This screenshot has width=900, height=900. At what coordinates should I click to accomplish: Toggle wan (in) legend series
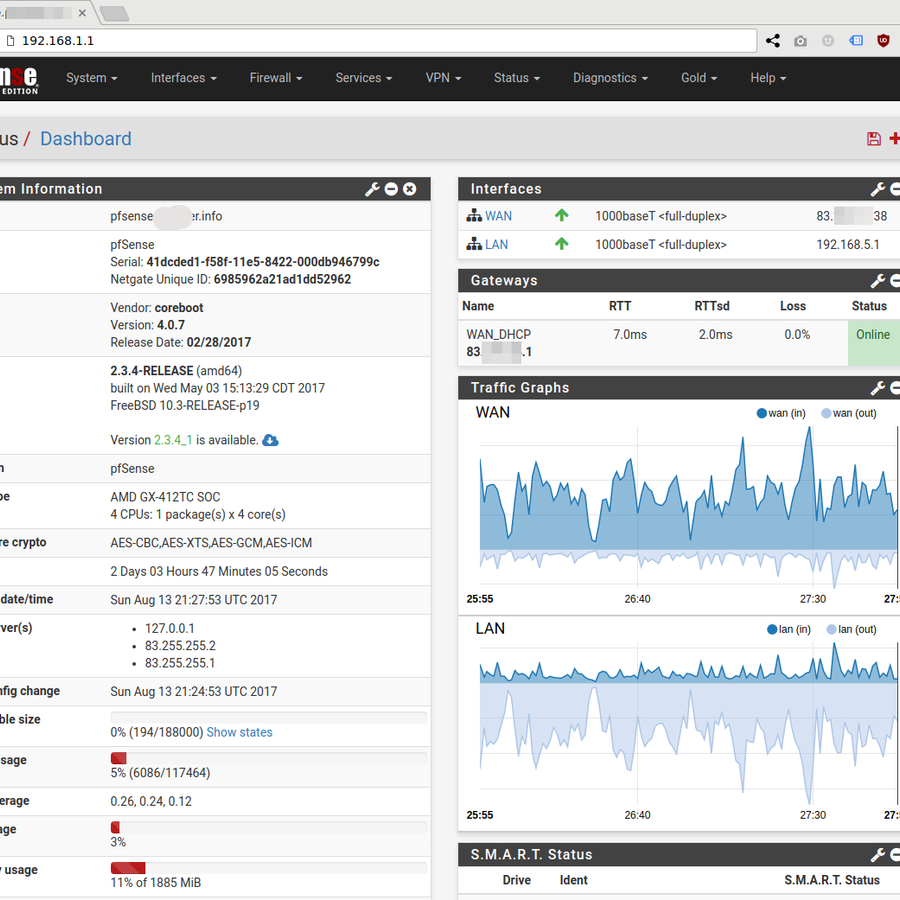pyautogui.click(x=781, y=413)
